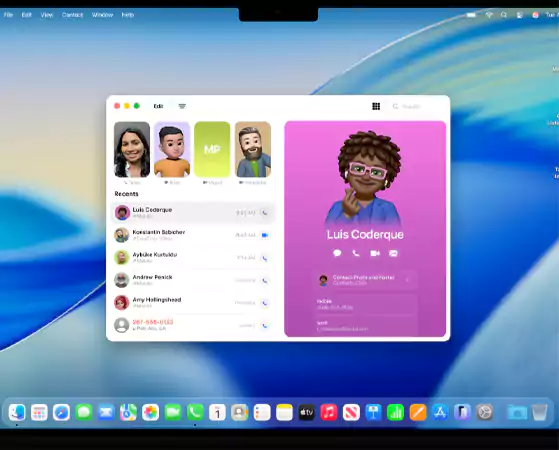Open the Edit menu in menu bar
The width and height of the screenshot is (559, 450).
[26, 15]
